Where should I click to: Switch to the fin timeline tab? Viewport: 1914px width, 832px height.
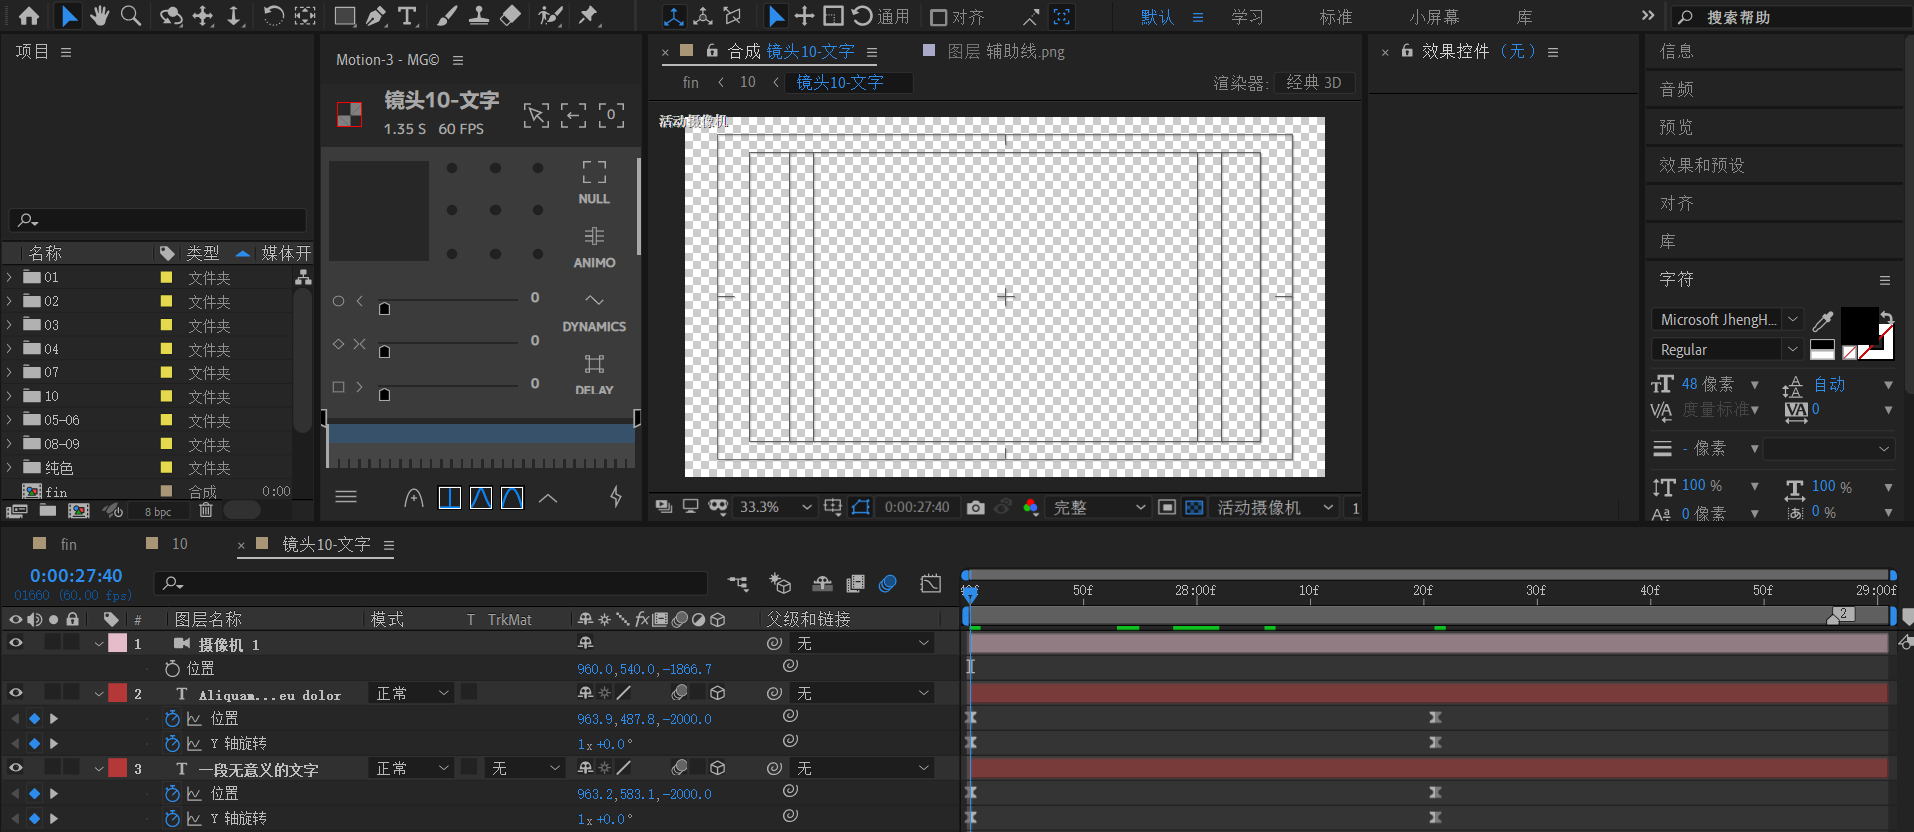(68, 544)
